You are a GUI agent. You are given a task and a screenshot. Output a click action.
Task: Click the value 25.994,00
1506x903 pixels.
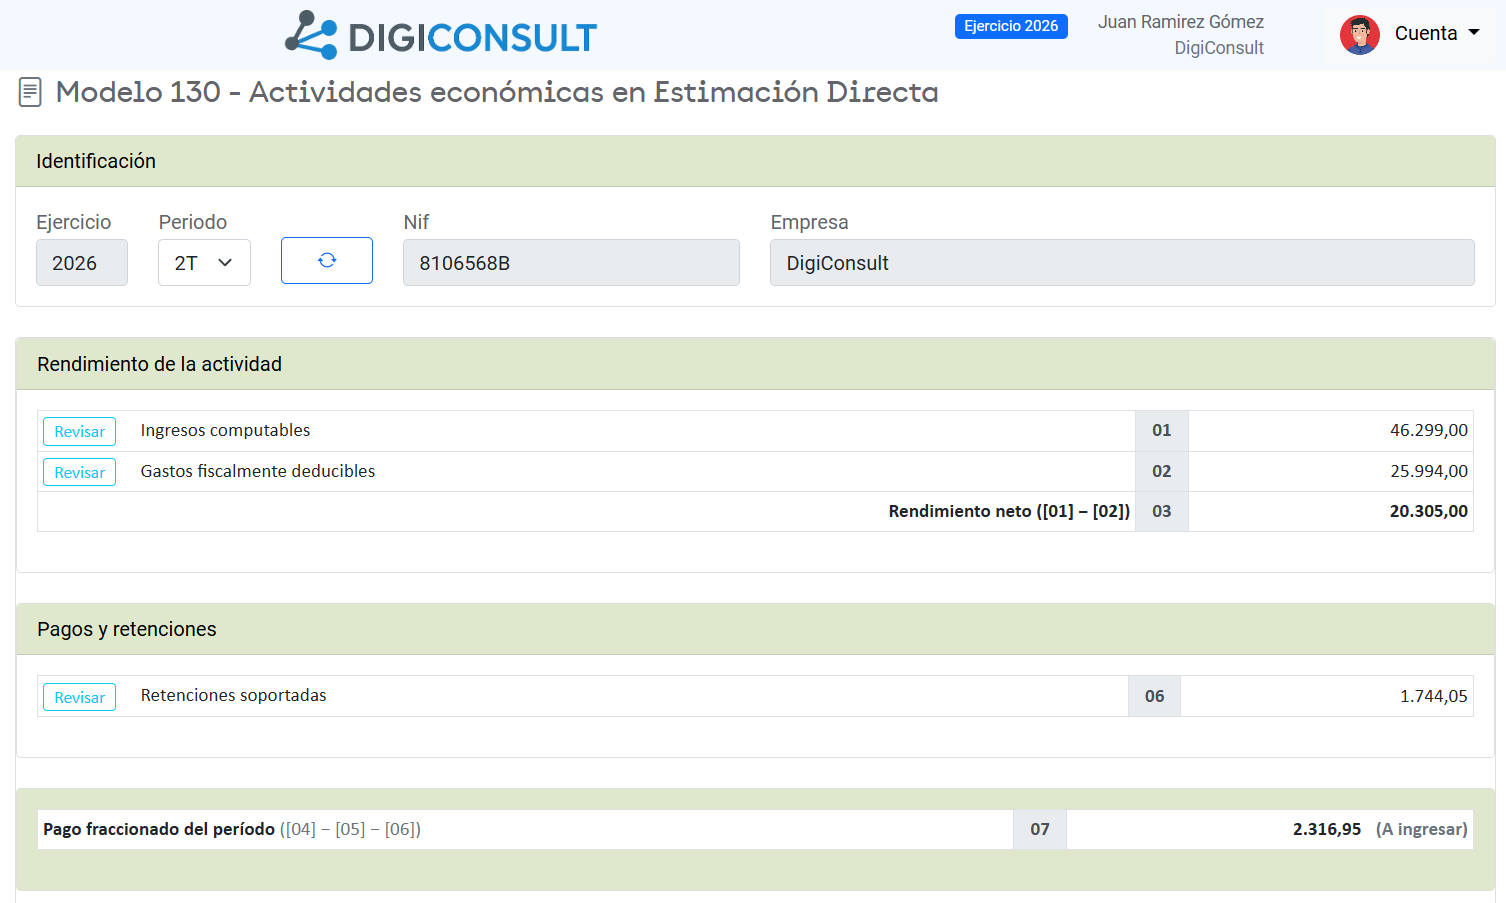pos(1429,471)
